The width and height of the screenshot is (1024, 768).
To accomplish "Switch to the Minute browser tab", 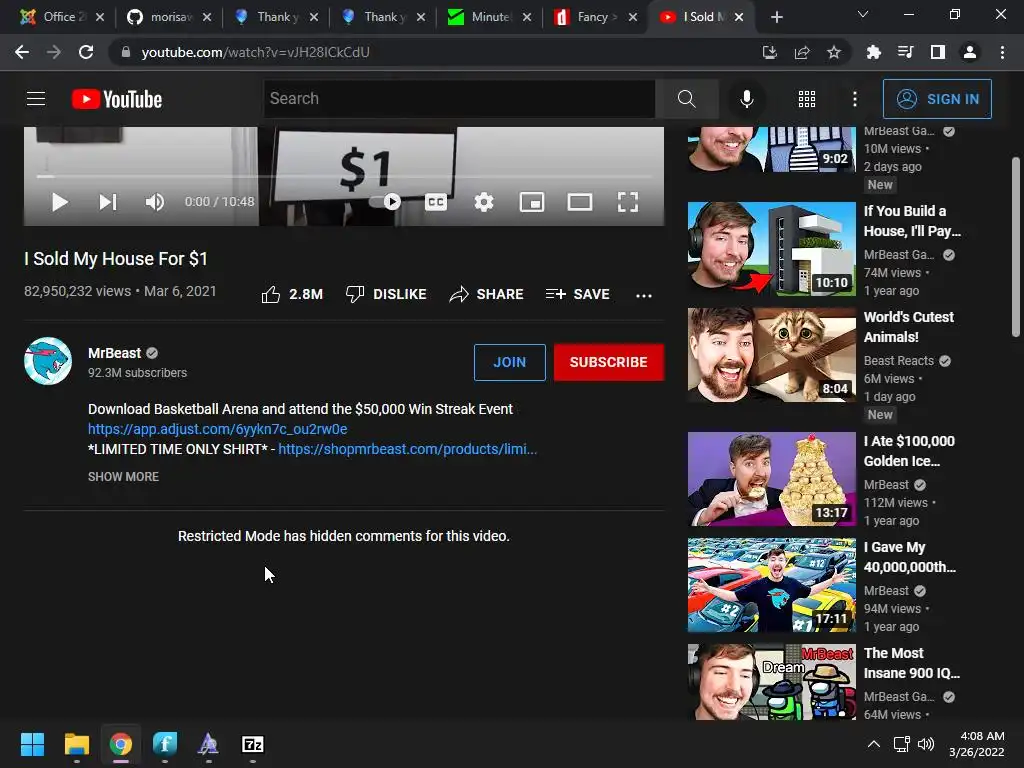I will 490,17.
